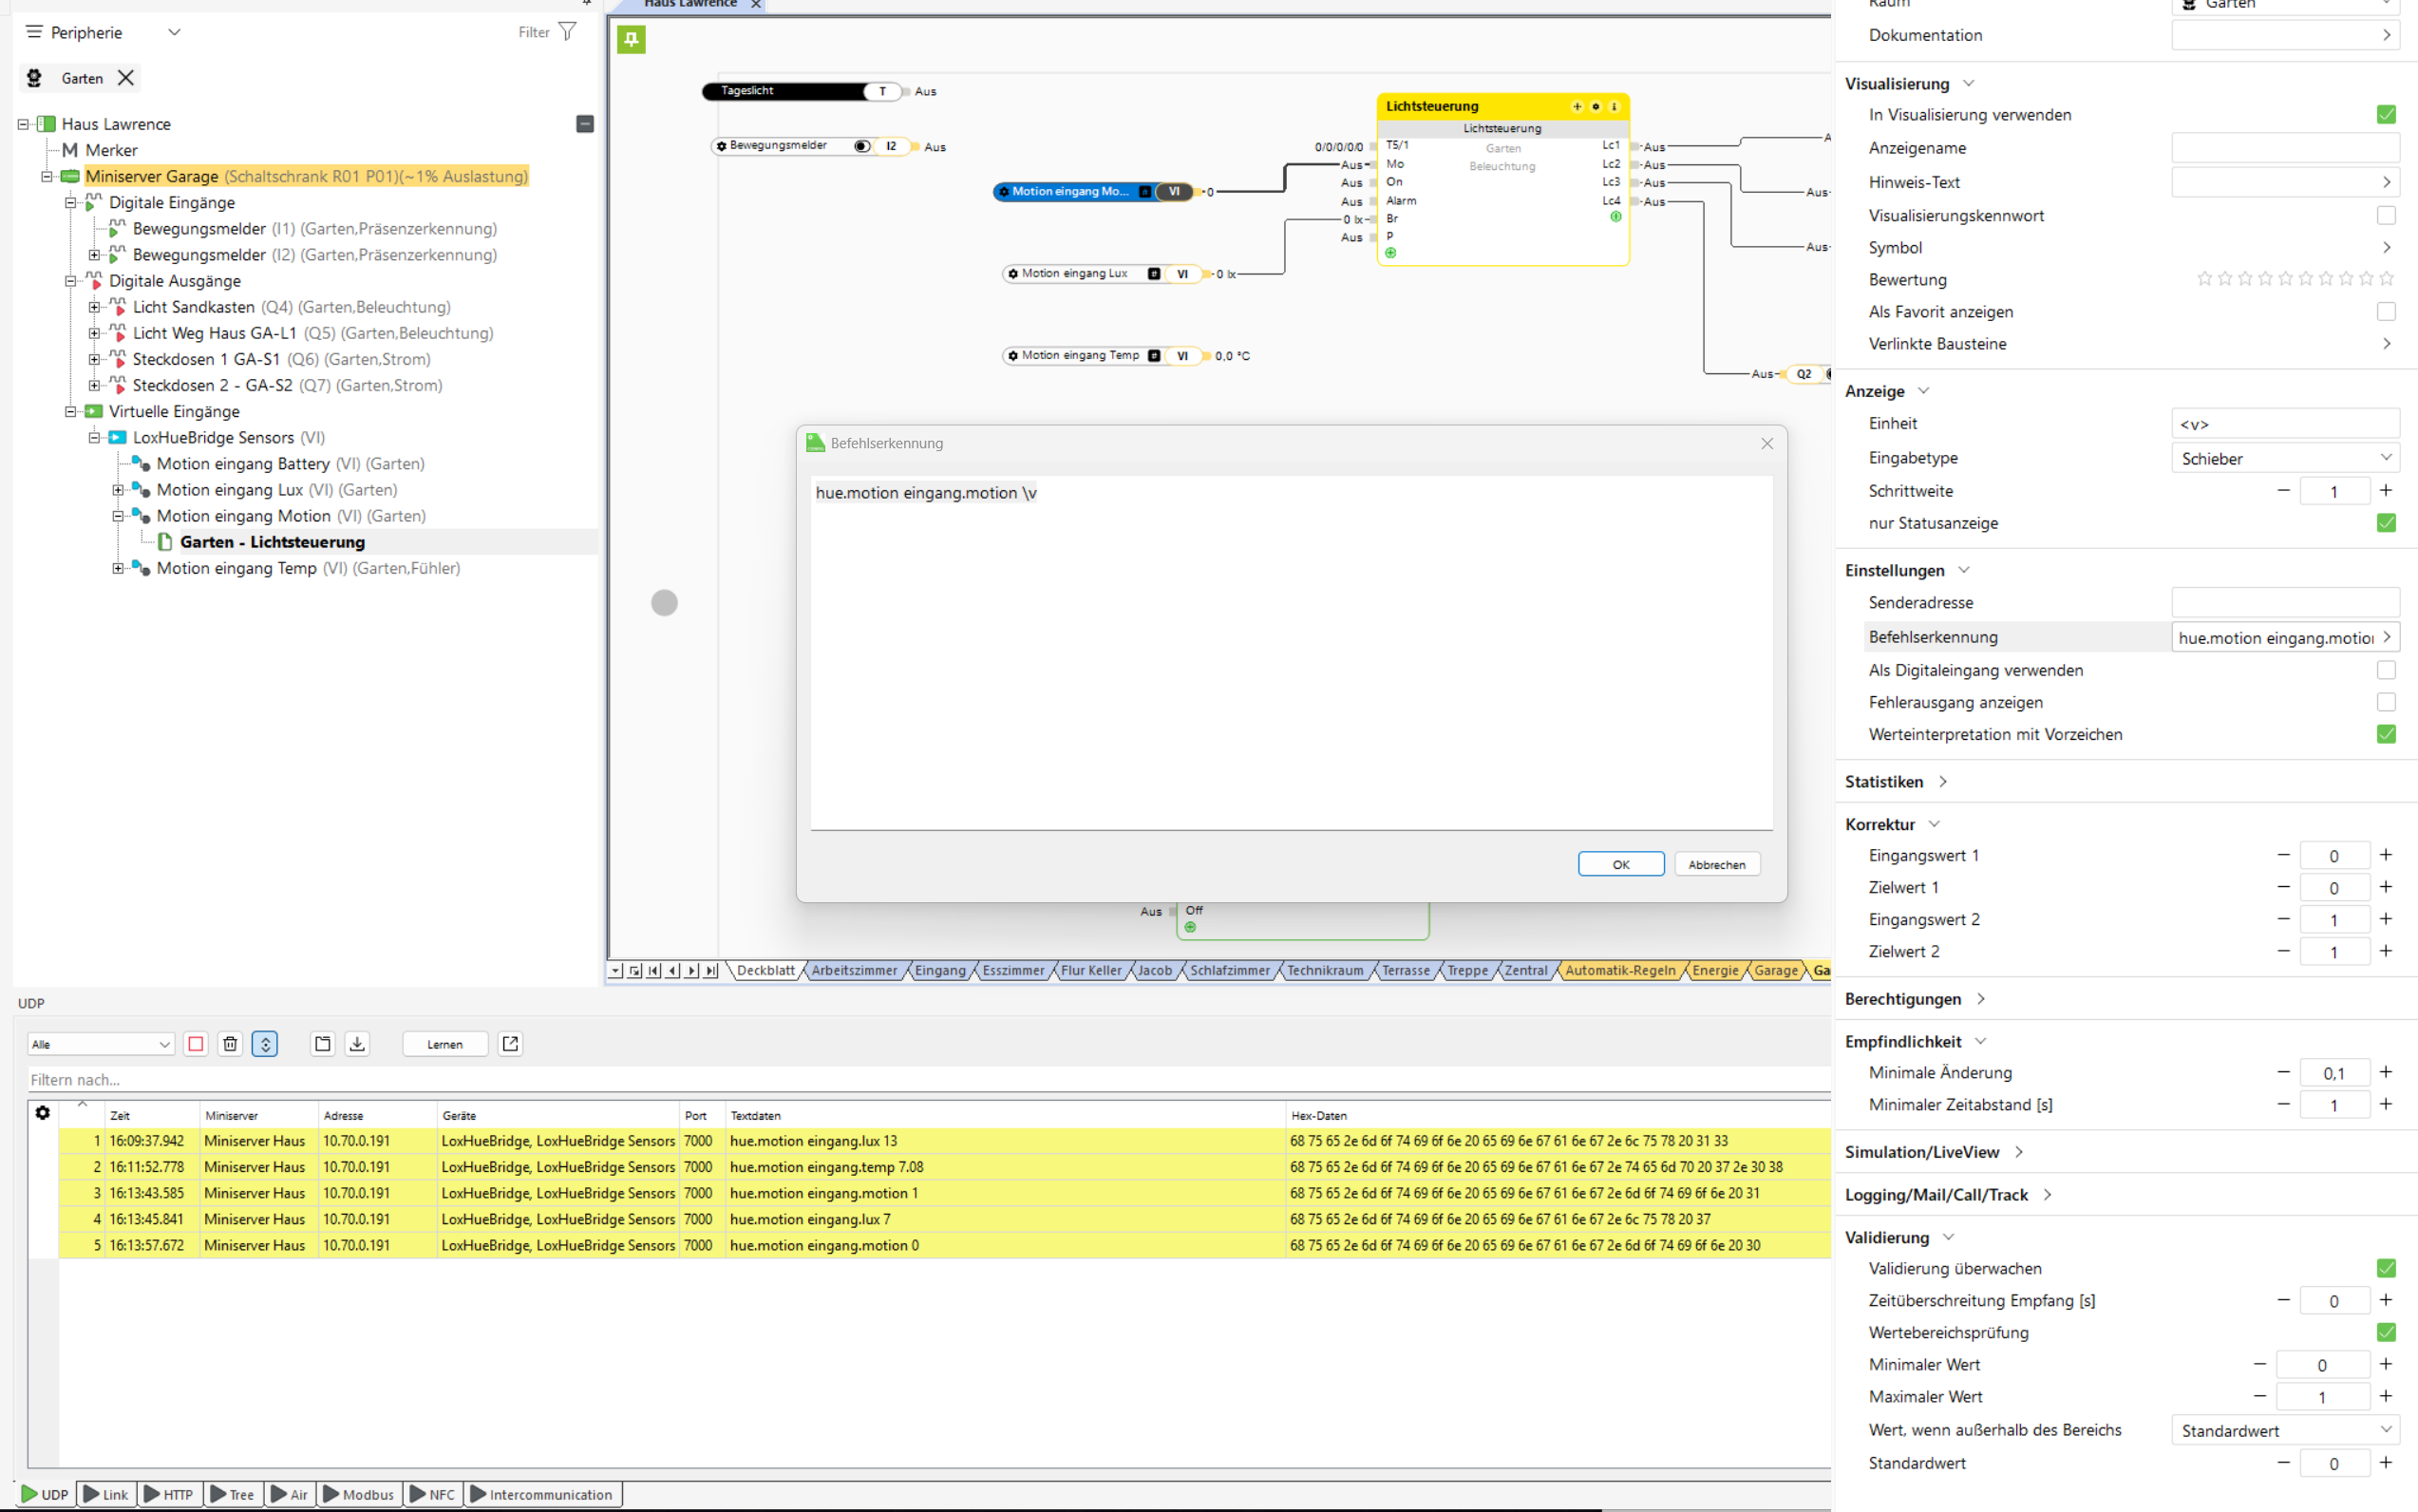Click plus to increase the Schrittweite value
2418x1512 pixels.
(x=2386, y=491)
